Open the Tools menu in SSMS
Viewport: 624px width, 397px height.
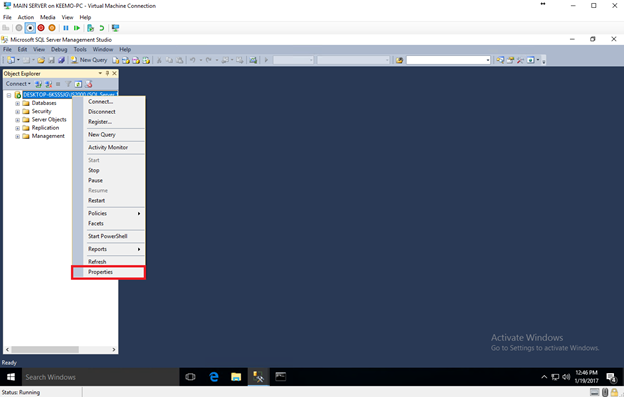coord(80,49)
